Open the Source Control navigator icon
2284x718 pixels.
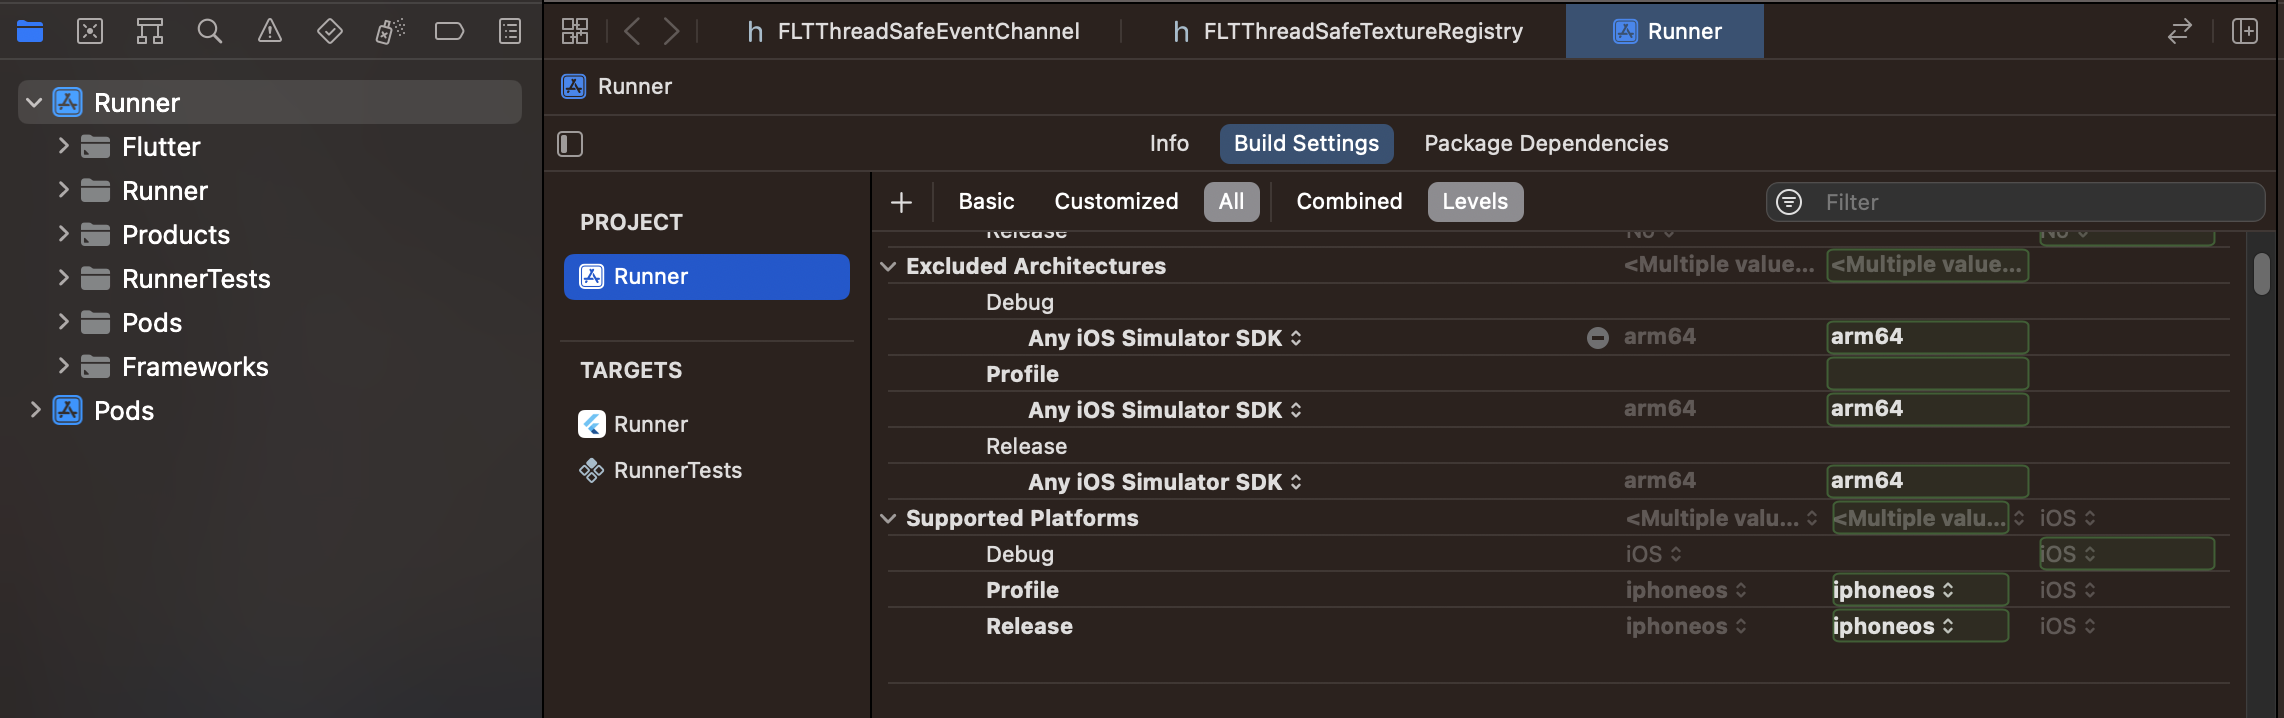coord(90,32)
